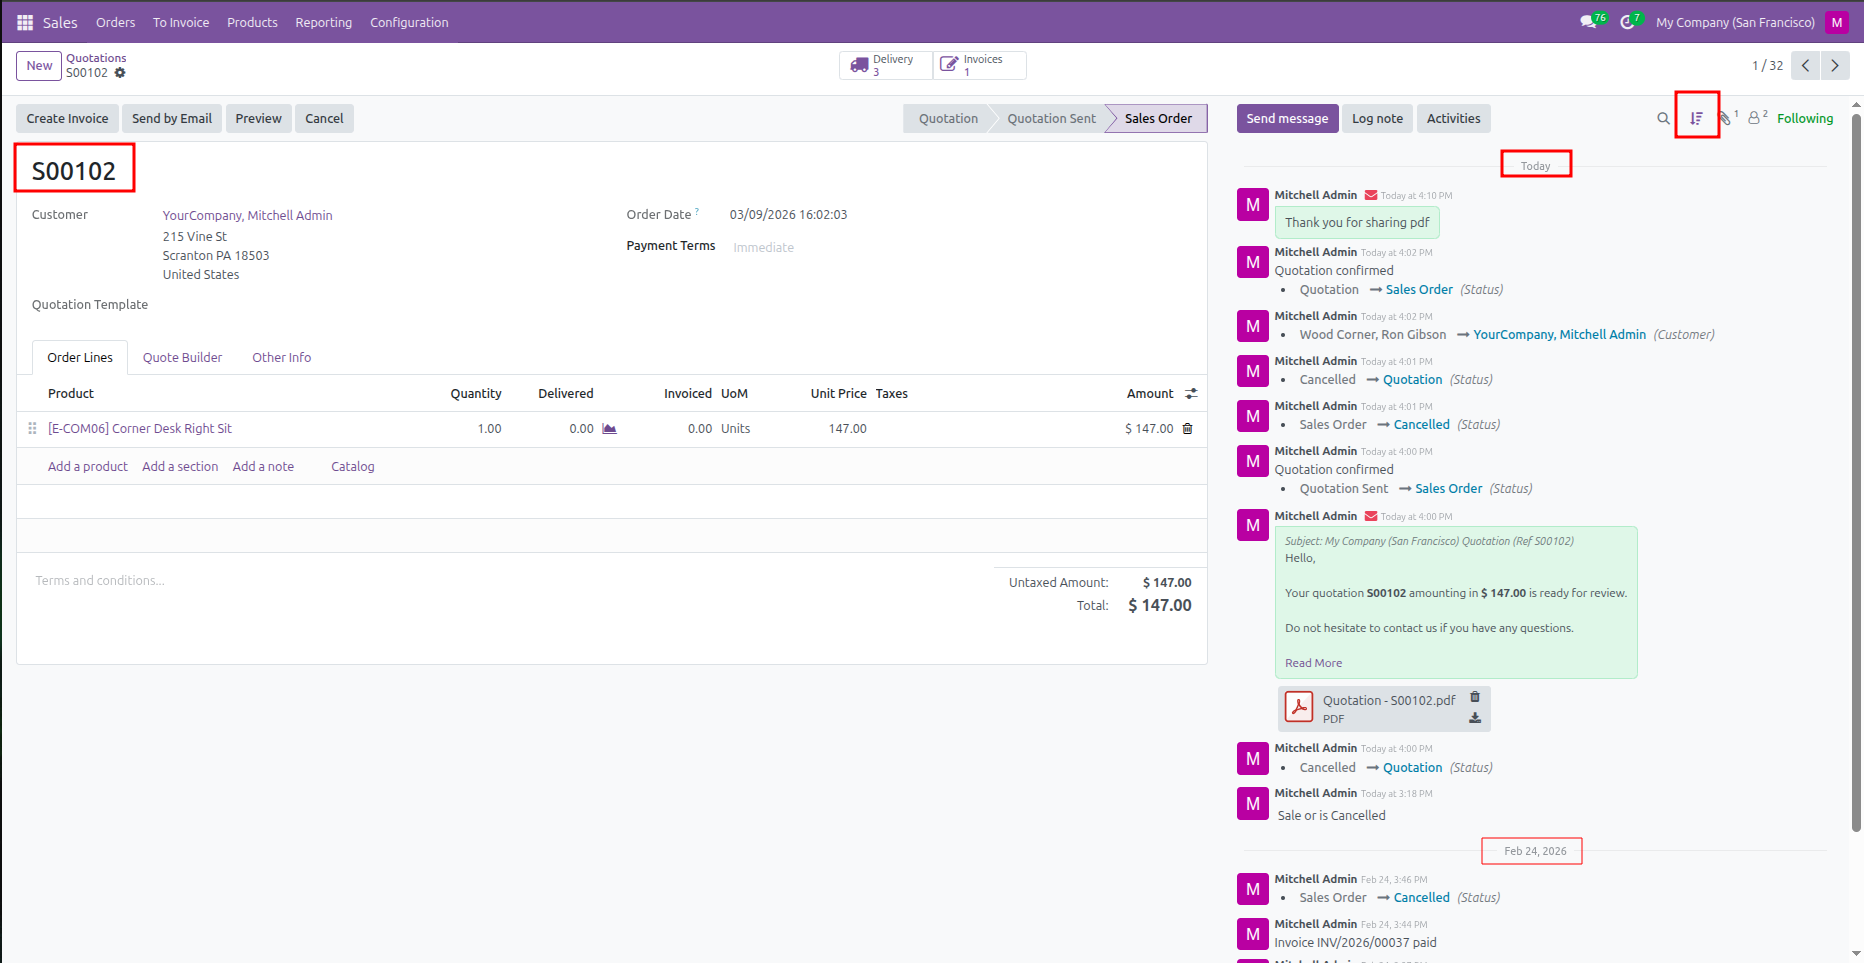Download the Quotation - S00102.pdf attachment

(1475, 718)
